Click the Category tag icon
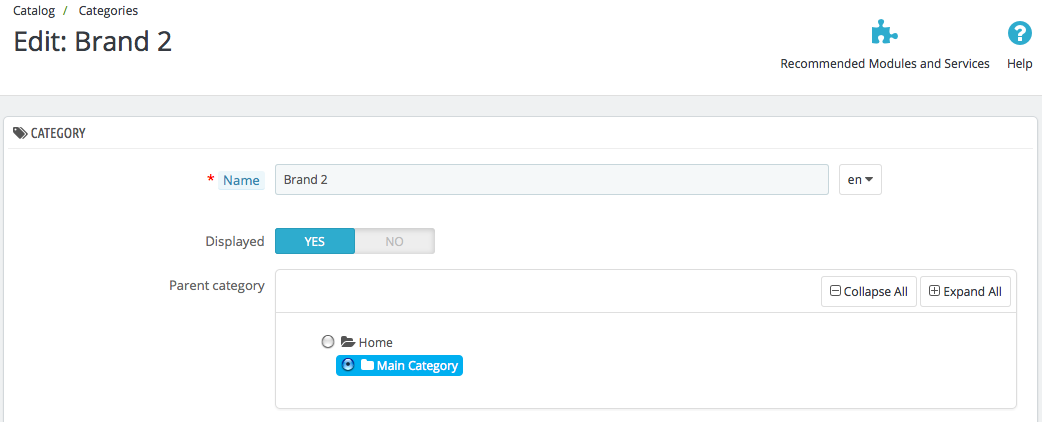Screen dimensions: 1042x422 (x=20, y=133)
